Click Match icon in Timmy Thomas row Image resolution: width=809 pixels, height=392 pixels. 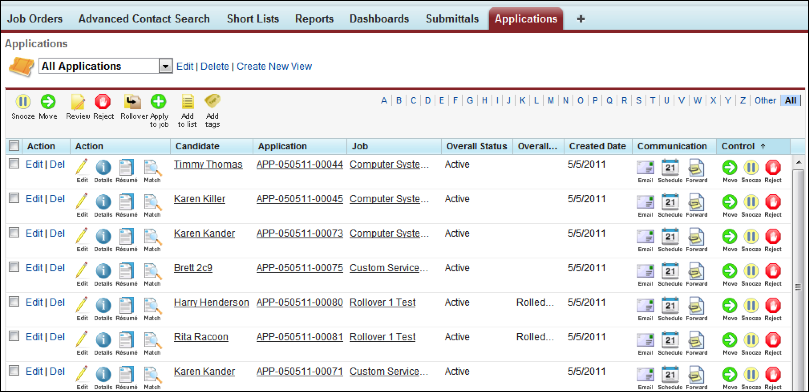(152, 167)
